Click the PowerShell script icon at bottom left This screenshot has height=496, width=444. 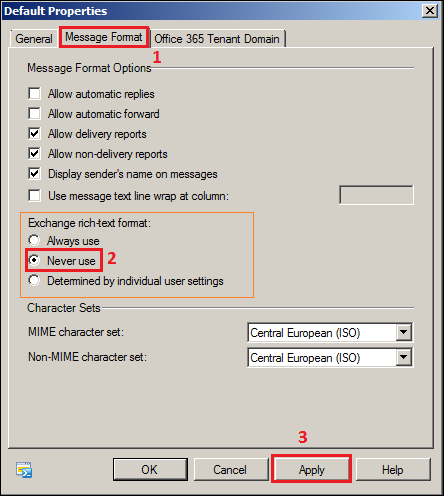tap(24, 470)
